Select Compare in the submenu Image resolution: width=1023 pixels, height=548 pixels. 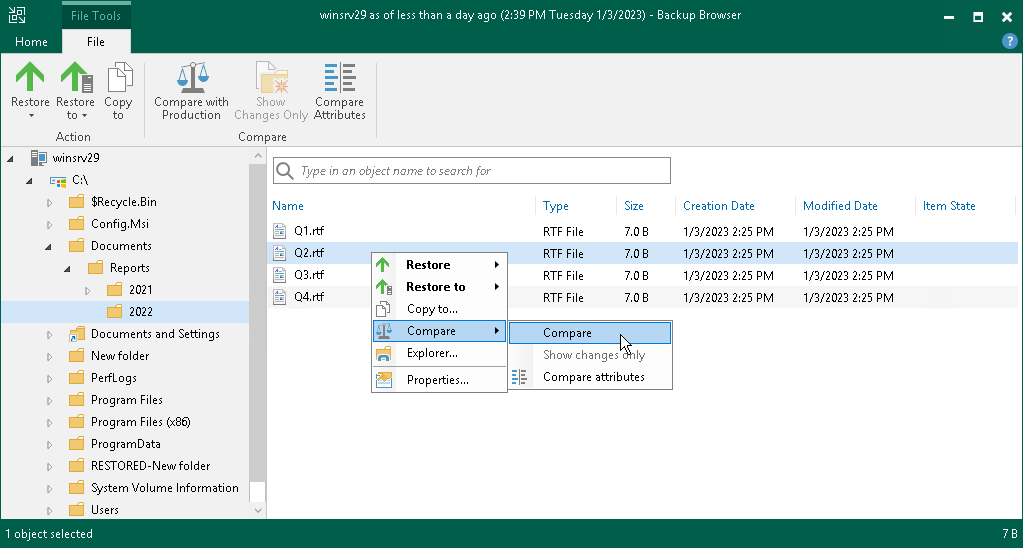(x=590, y=333)
